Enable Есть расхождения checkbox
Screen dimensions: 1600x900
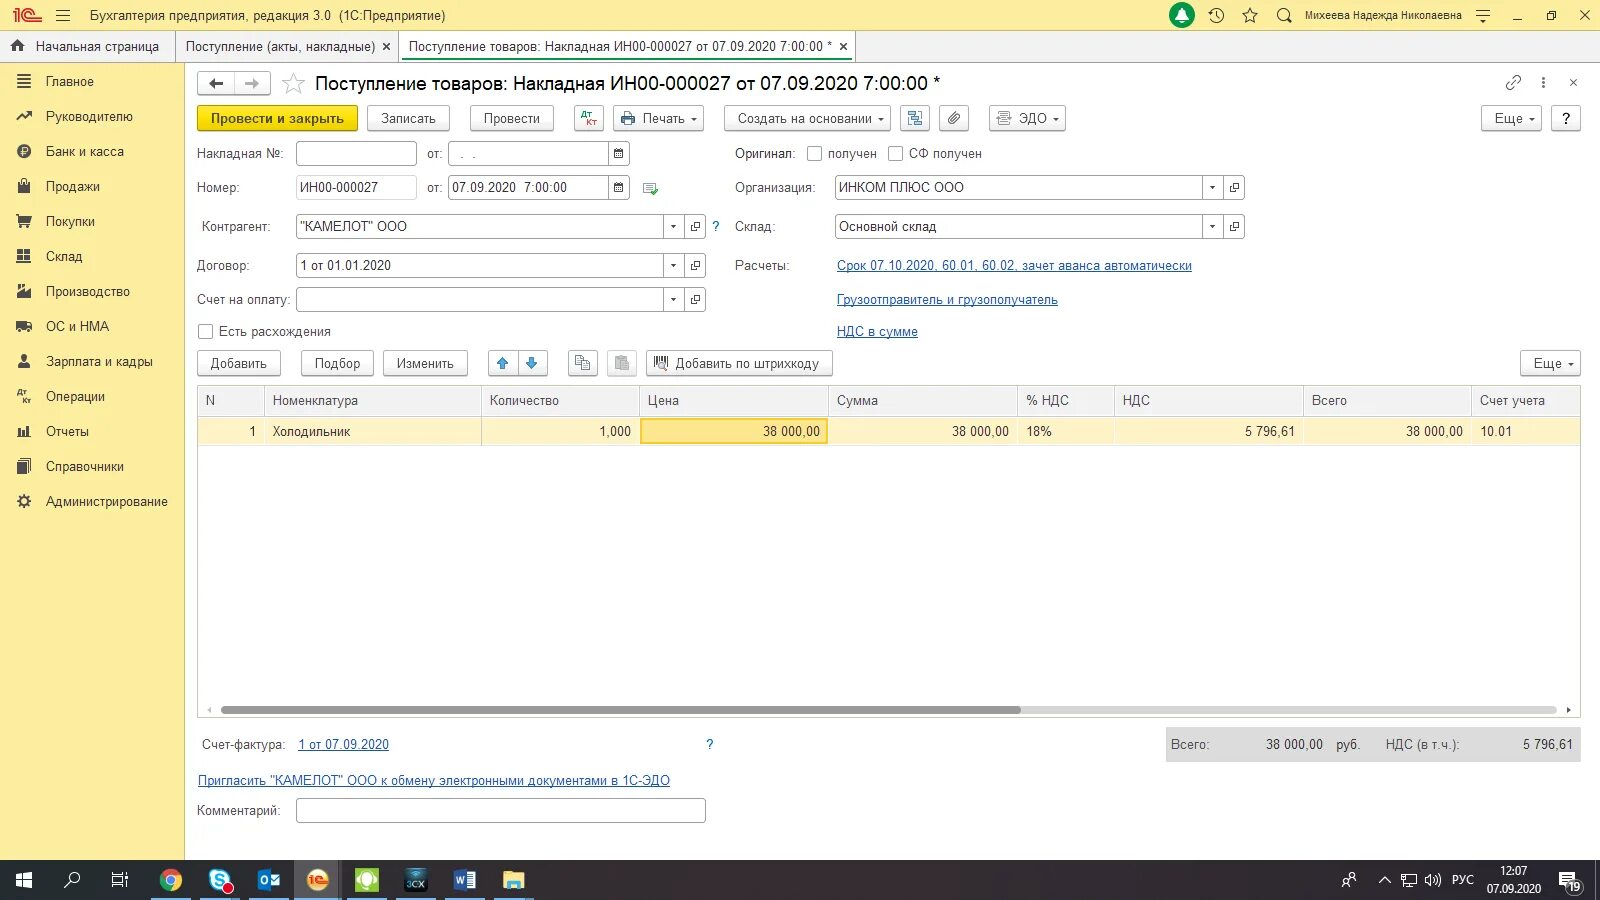(x=205, y=332)
